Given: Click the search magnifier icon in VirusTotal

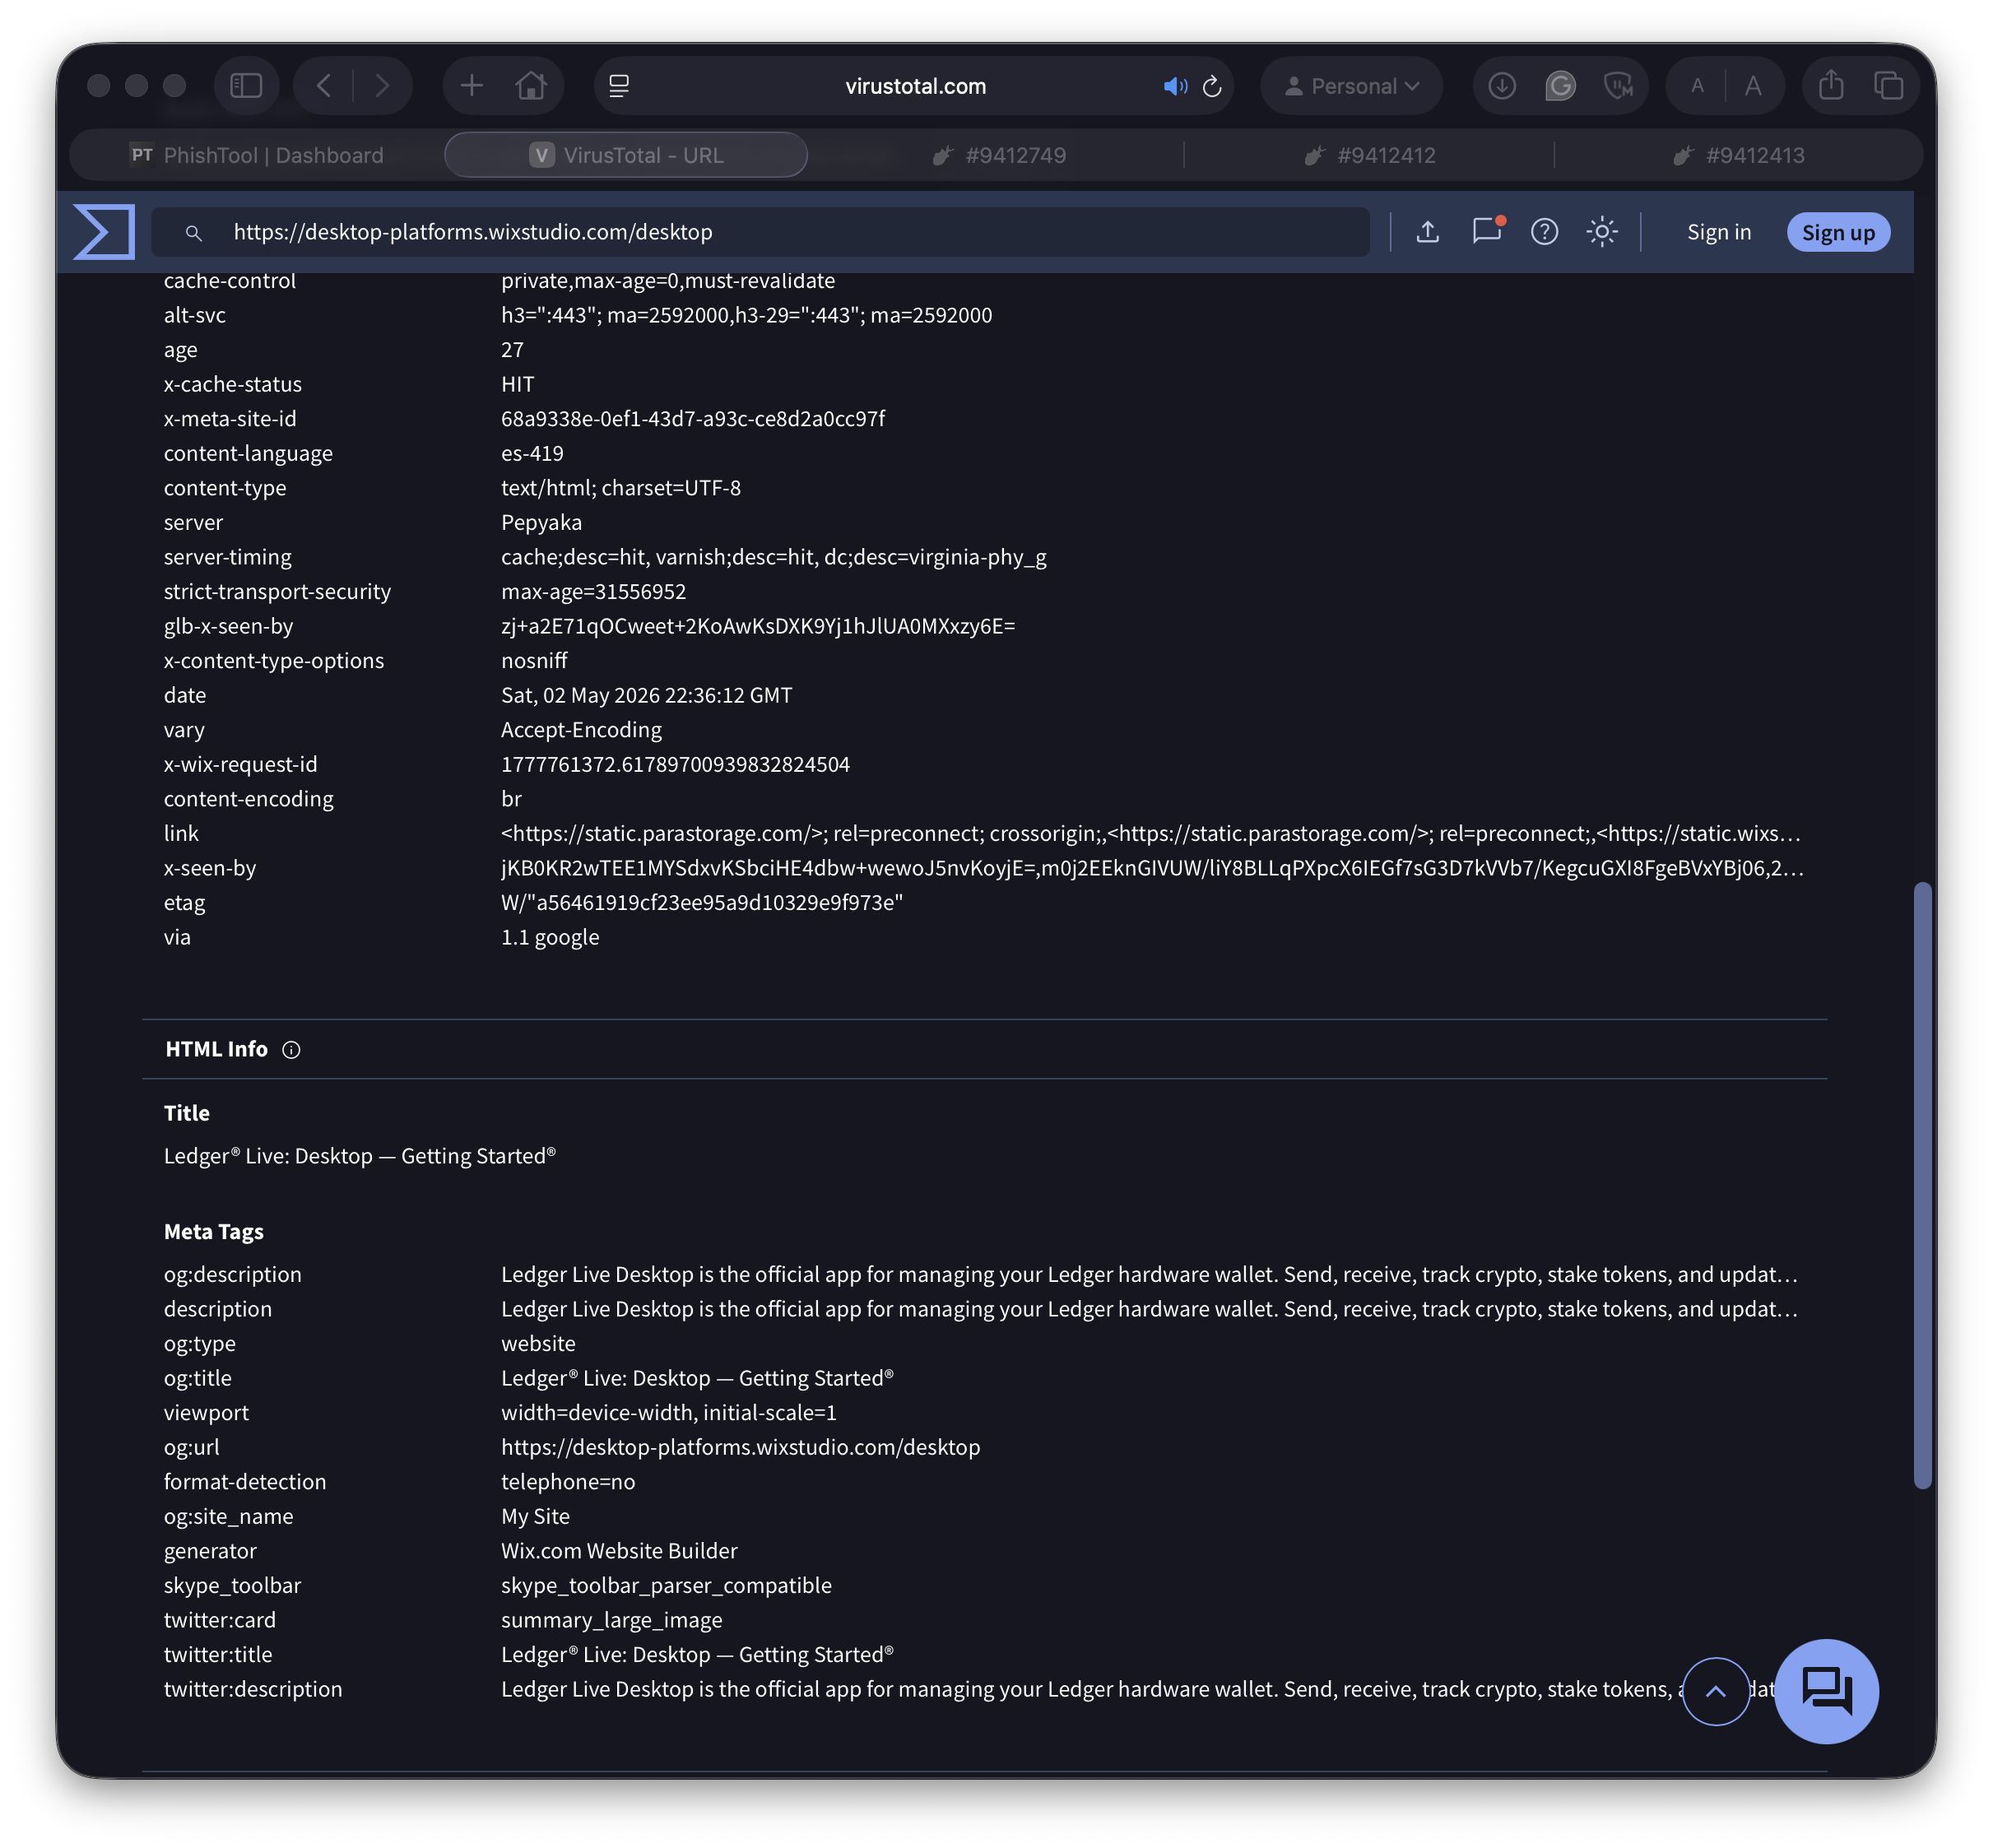Looking at the screenshot, I should coord(194,233).
